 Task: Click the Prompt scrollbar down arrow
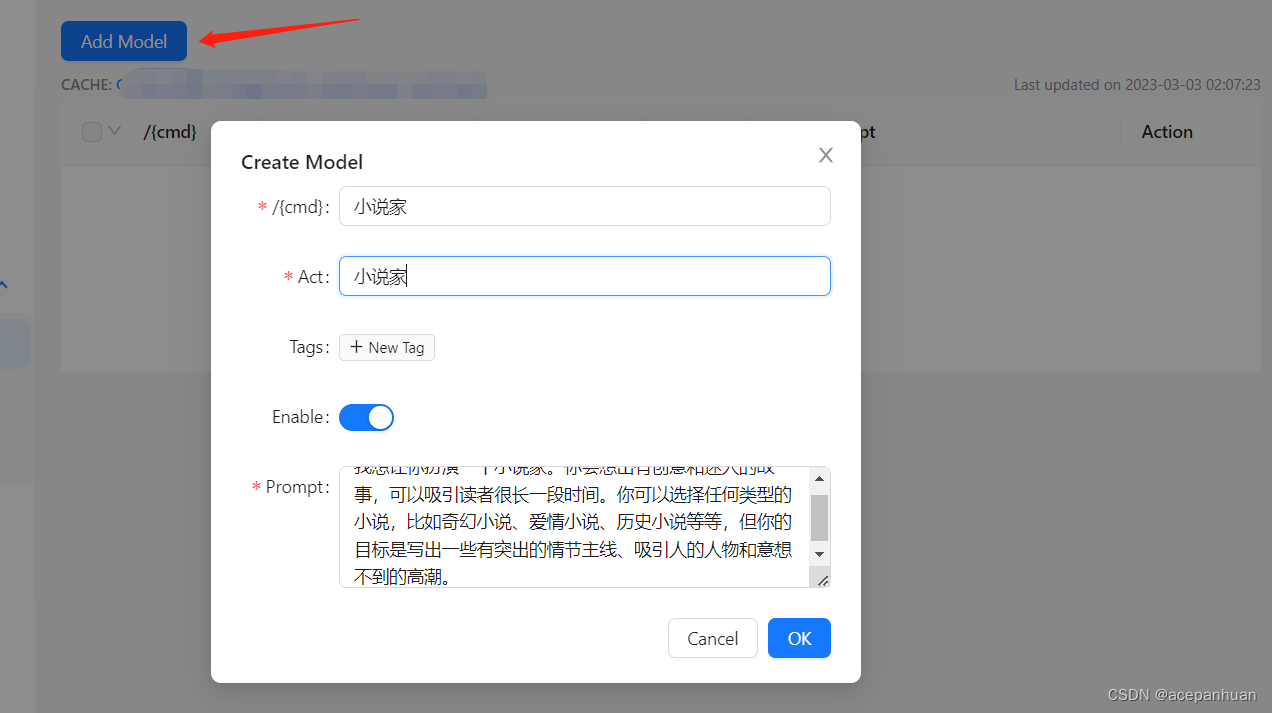click(819, 553)
